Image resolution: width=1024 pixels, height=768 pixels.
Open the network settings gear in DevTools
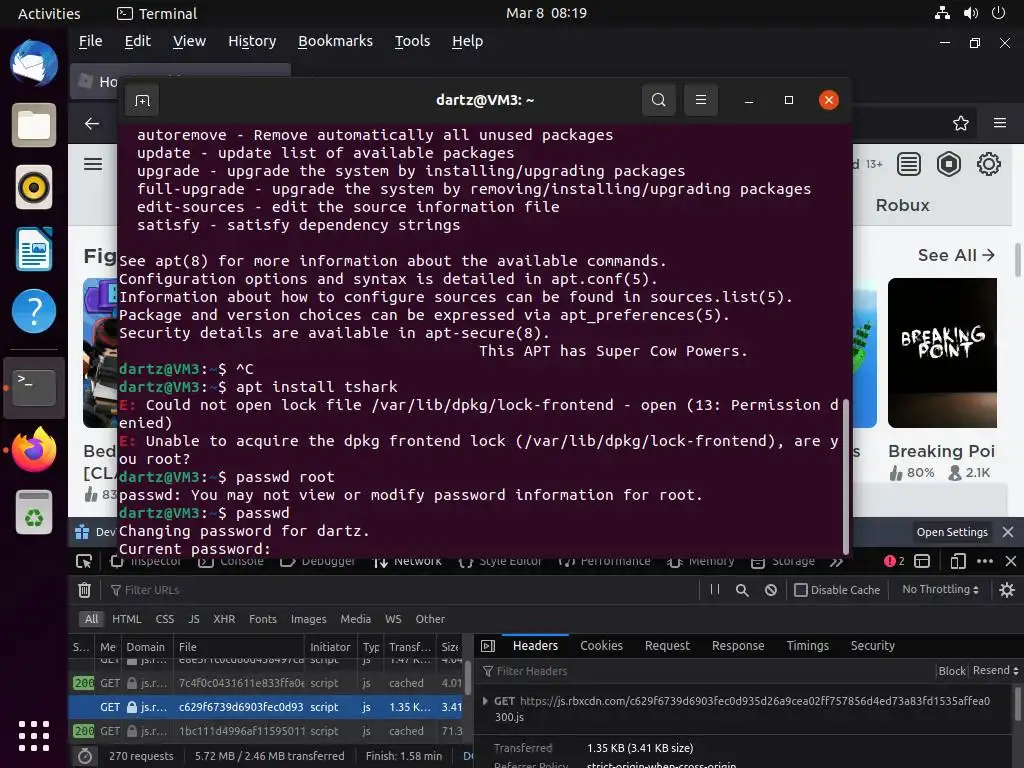[x=1006, y=590]
